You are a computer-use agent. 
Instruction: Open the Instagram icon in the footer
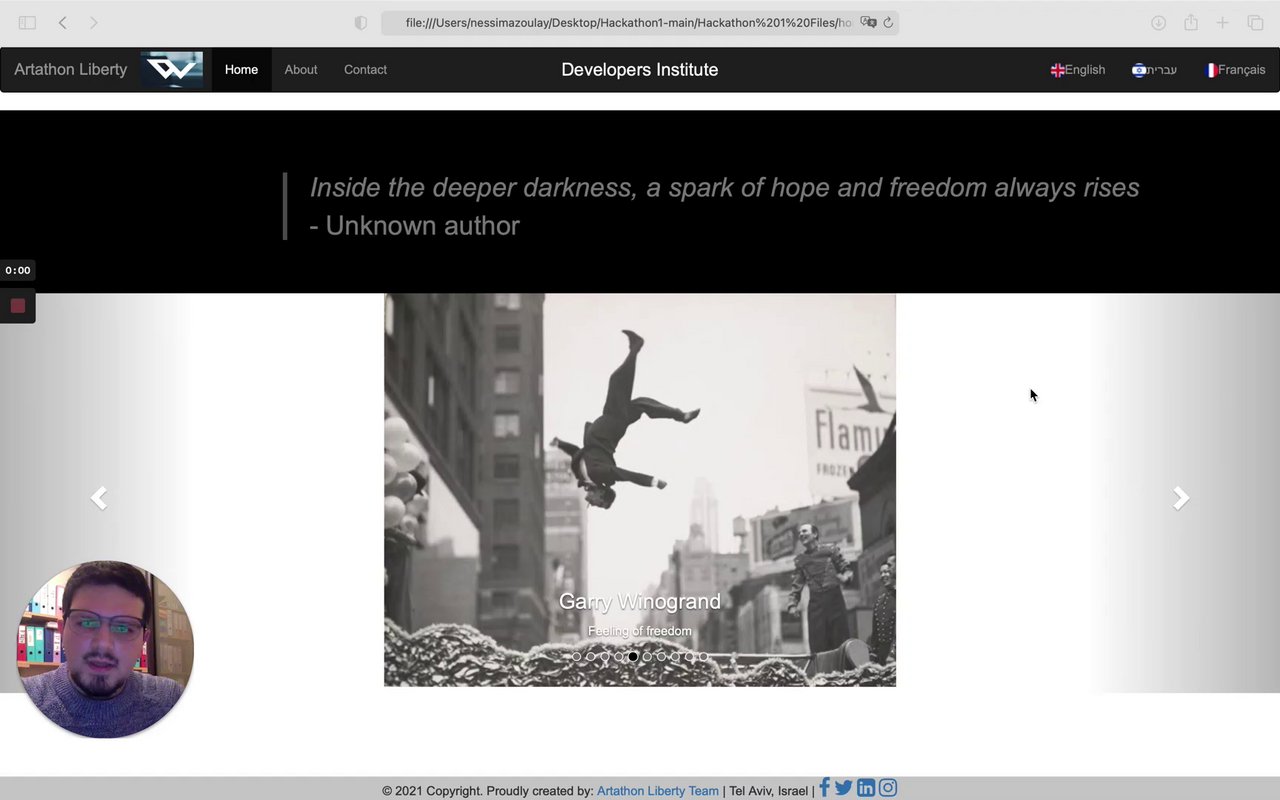(888, 788)
